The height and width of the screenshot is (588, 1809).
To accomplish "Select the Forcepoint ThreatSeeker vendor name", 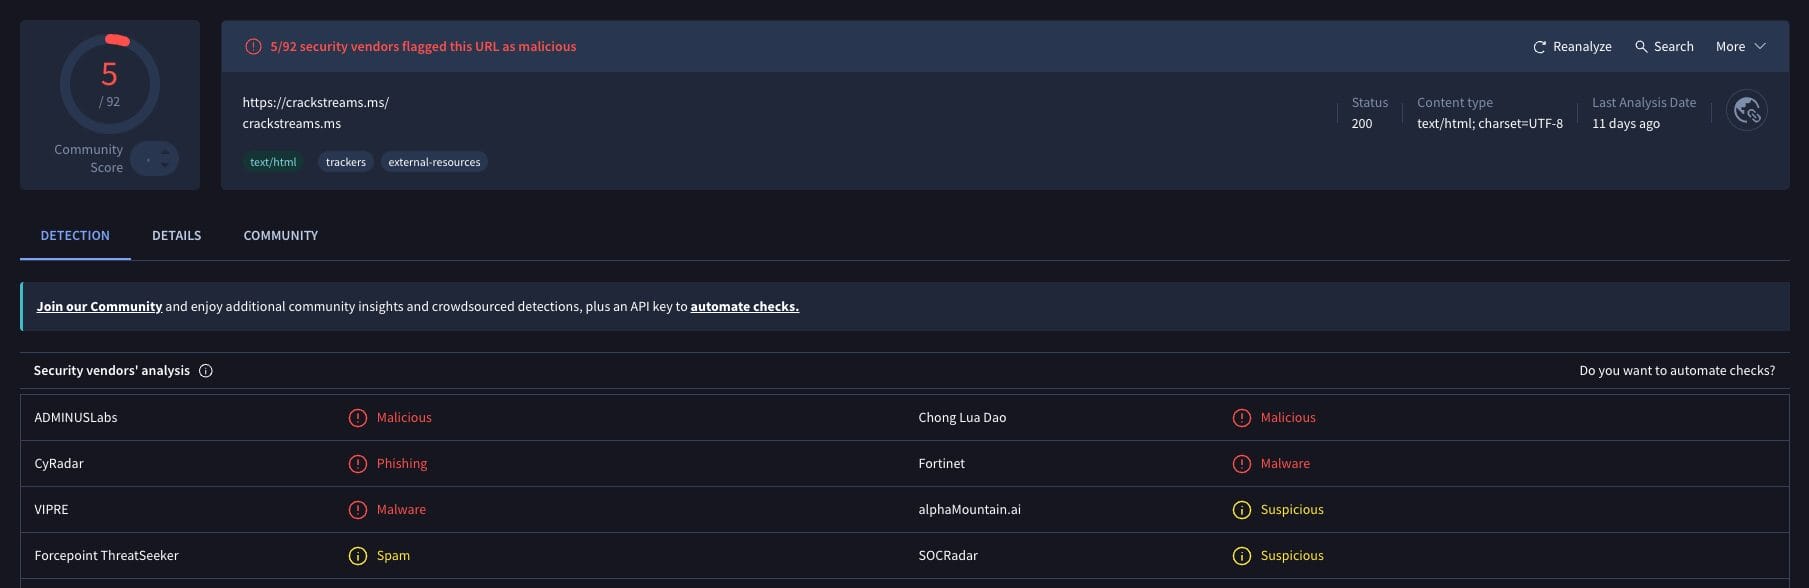I will click(x=106, y=556).
